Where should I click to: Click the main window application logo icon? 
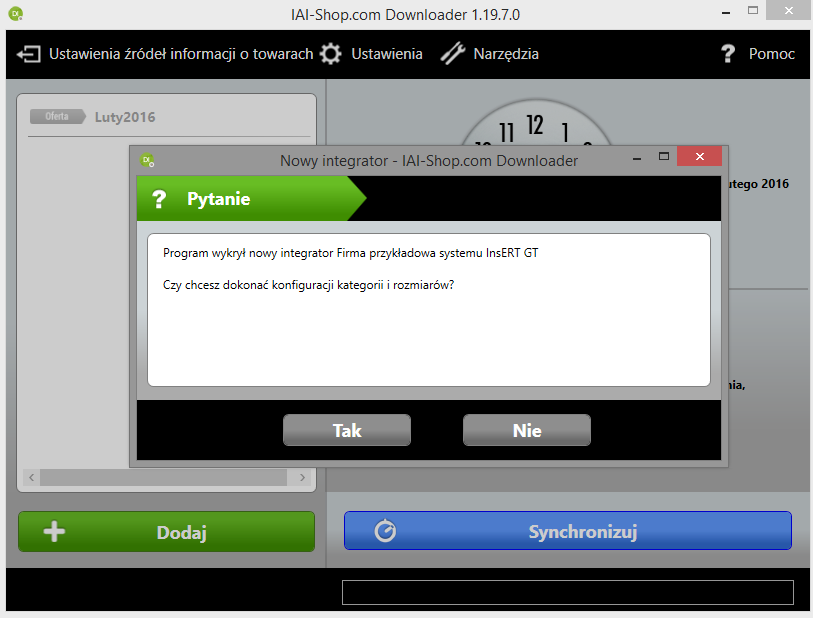(16, 14)
